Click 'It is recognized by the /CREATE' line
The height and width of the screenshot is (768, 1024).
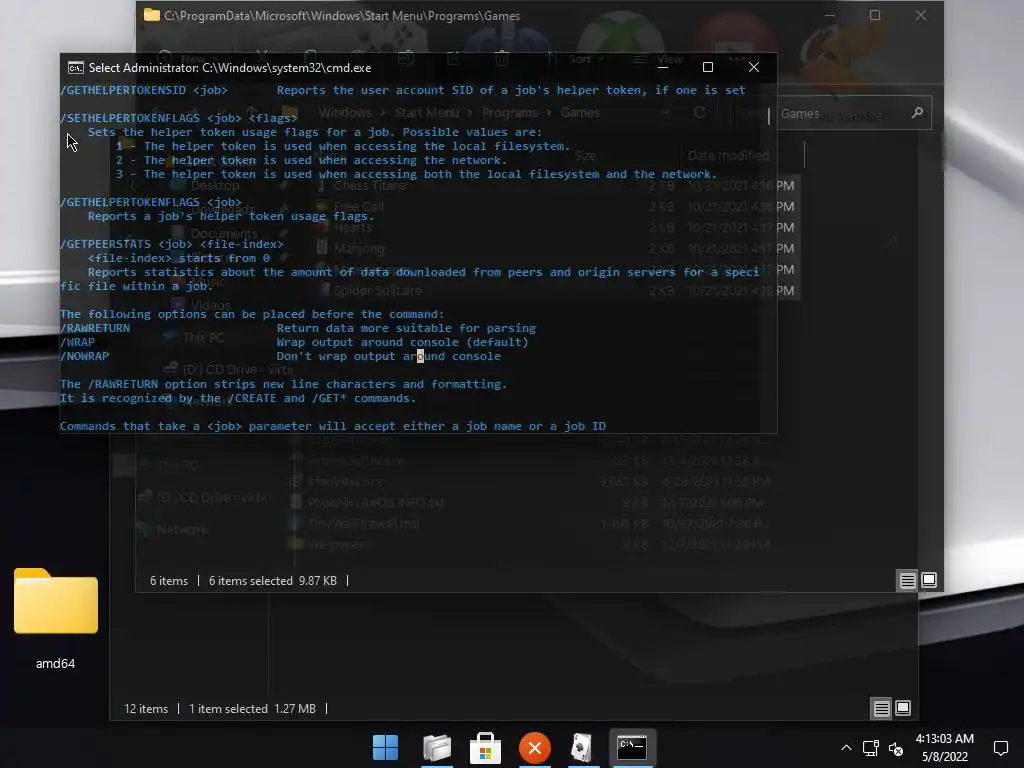(x=238, y=398)
